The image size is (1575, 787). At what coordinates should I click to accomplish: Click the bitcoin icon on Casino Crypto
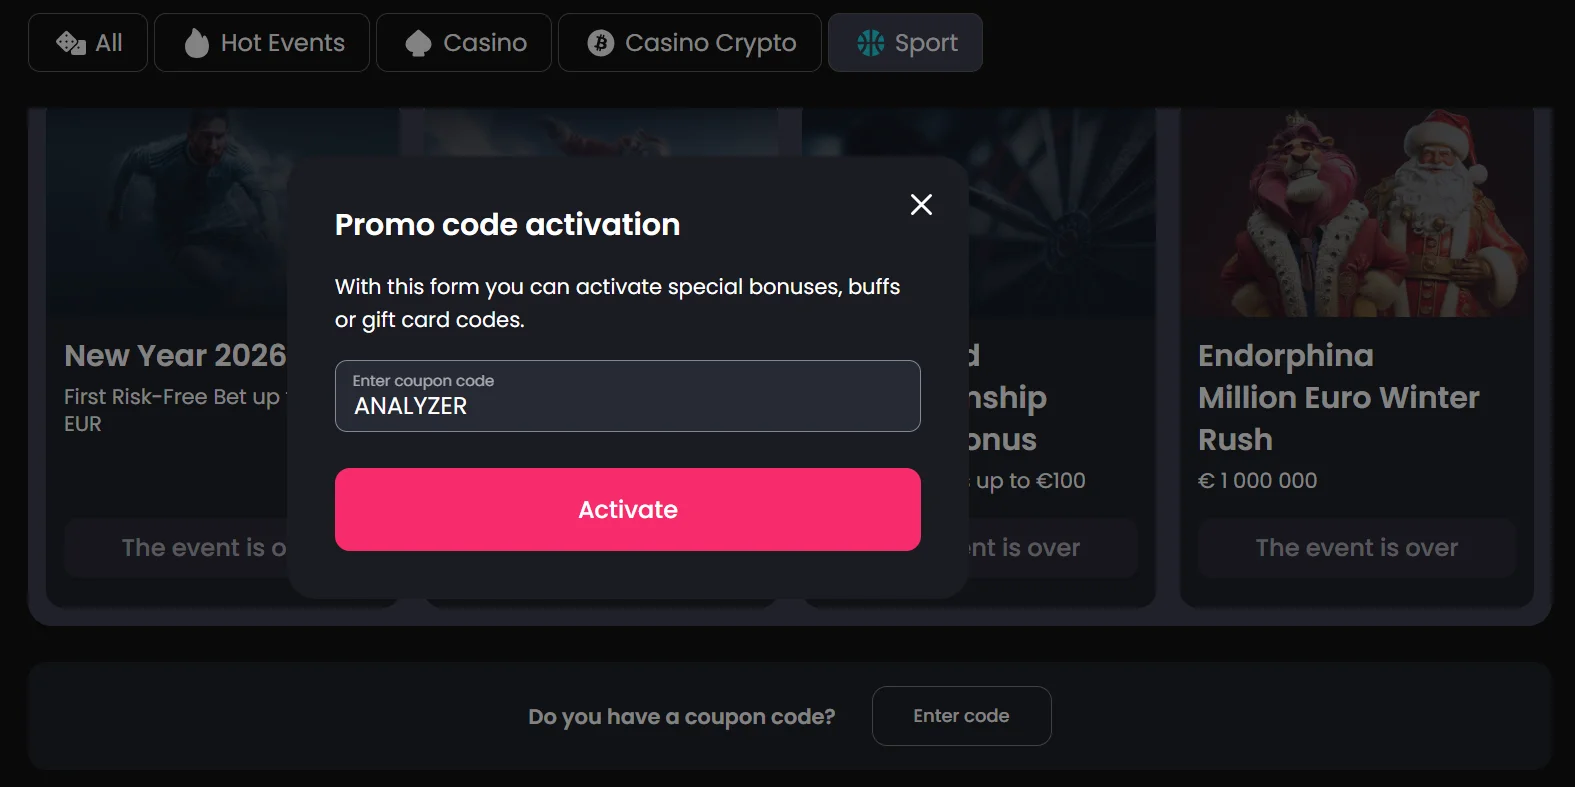tap(600, 43)
